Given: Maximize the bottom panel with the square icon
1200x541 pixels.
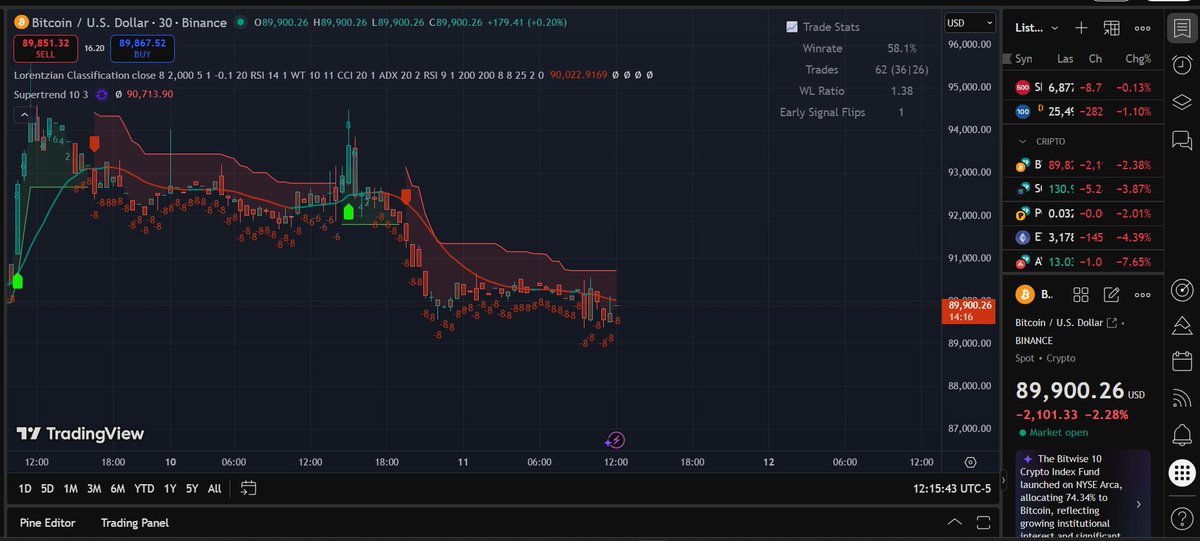Looking at the screenshot, I should pos(984,523).
